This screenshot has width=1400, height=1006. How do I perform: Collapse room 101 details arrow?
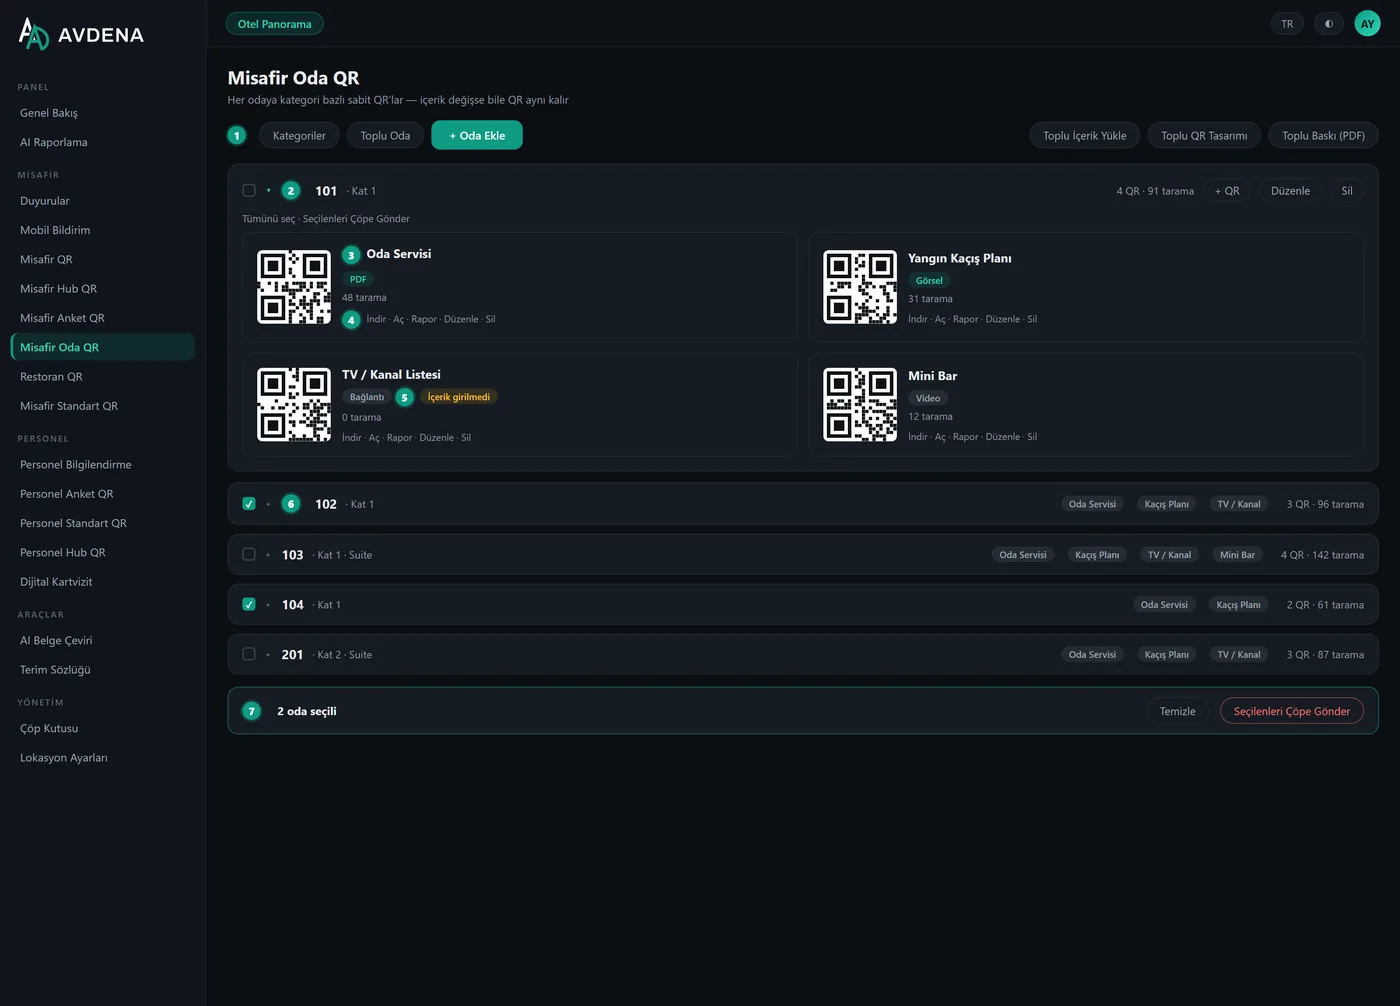268,190
